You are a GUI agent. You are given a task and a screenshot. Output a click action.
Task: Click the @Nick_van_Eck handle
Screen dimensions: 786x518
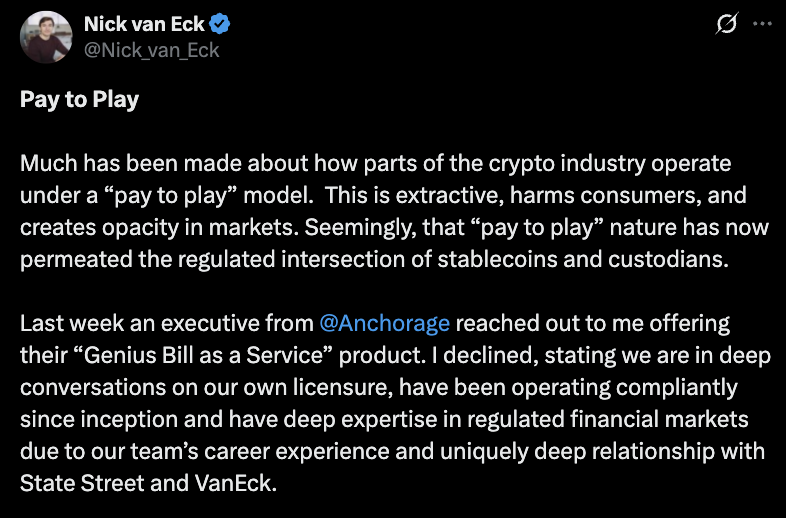click(x=152, y=49)
